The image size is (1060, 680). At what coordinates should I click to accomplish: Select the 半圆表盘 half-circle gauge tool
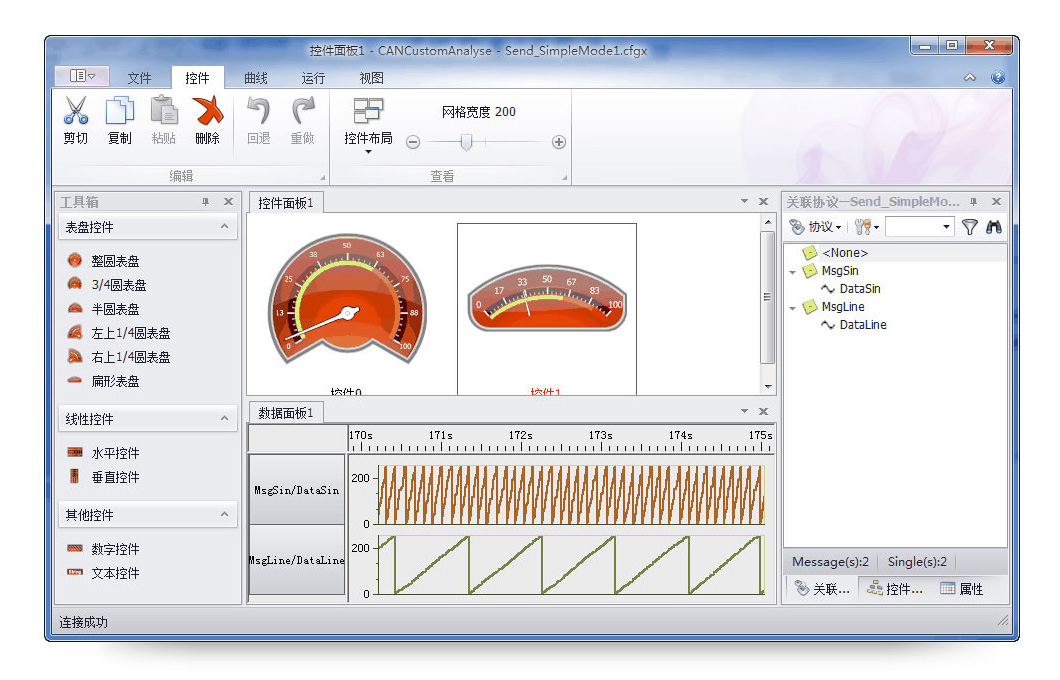114,309
